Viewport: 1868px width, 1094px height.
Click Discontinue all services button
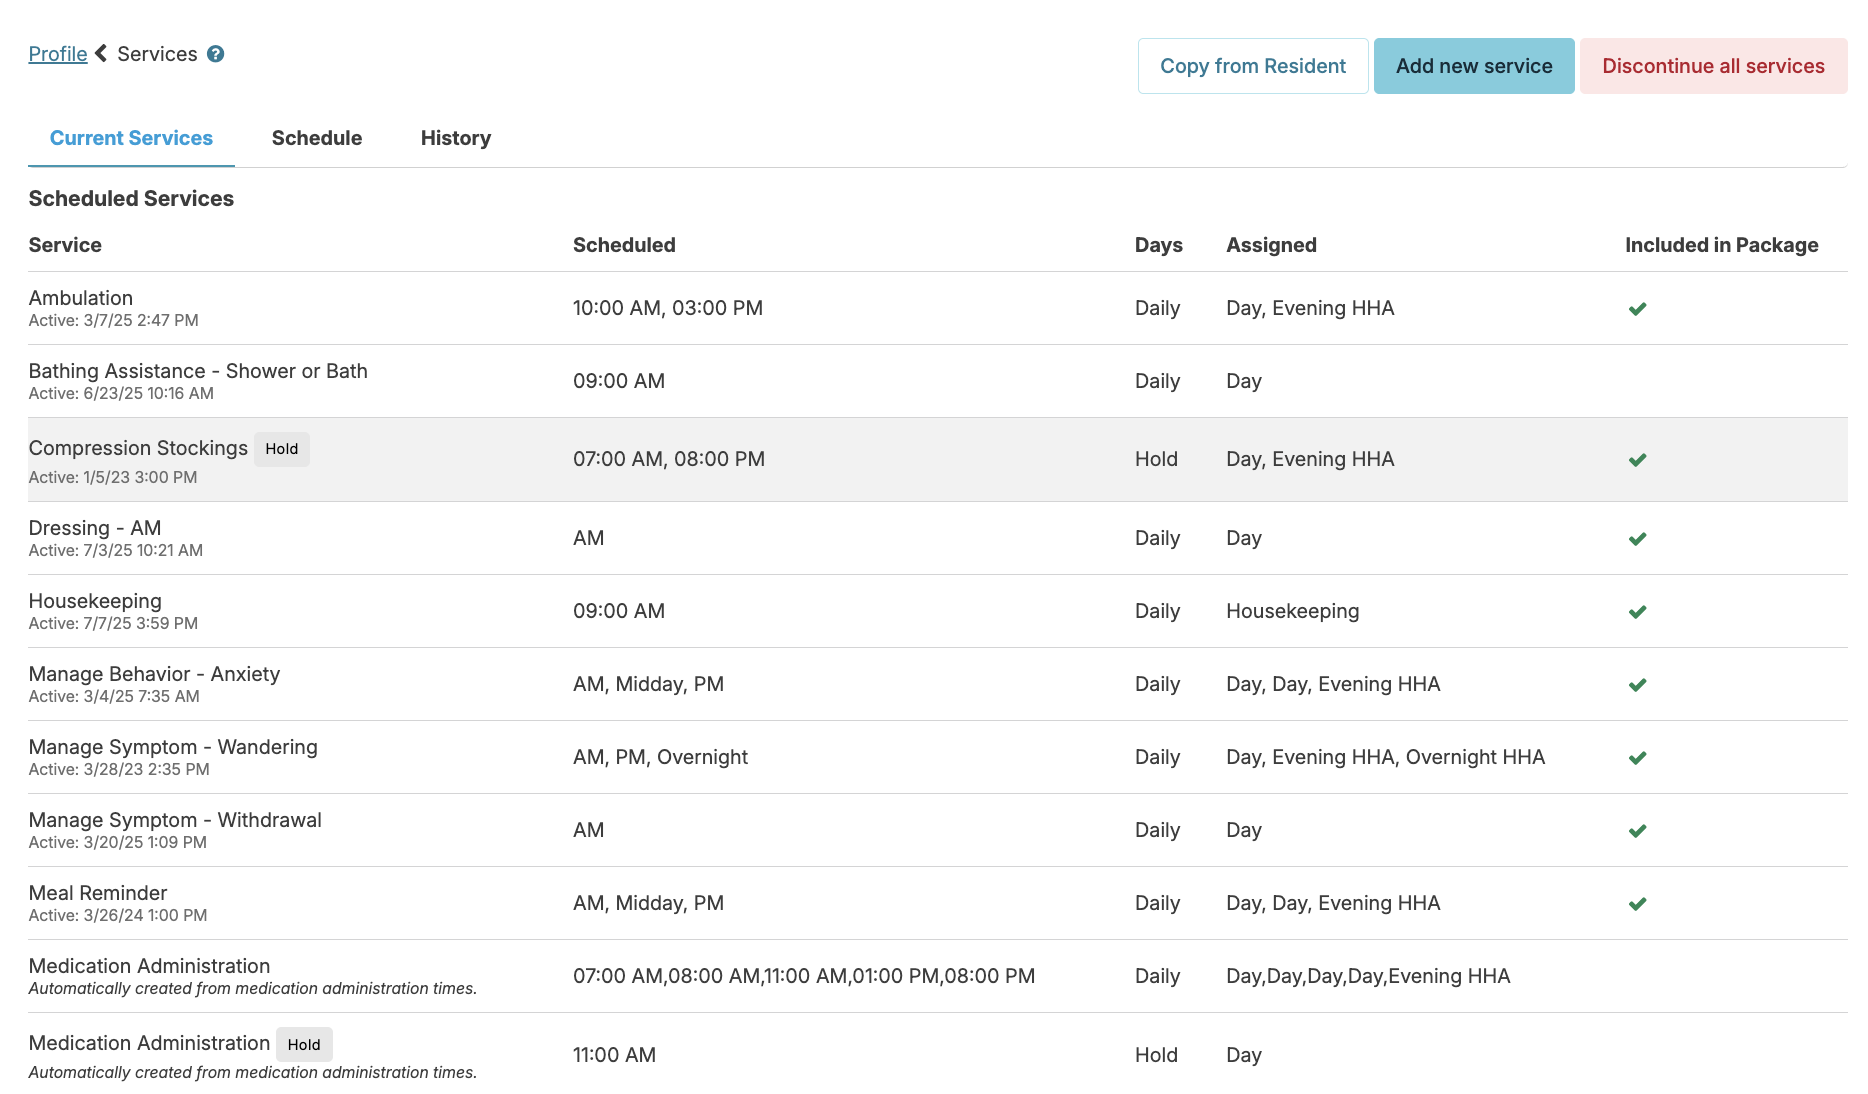pyautogui.click(x=1713, y=66)
